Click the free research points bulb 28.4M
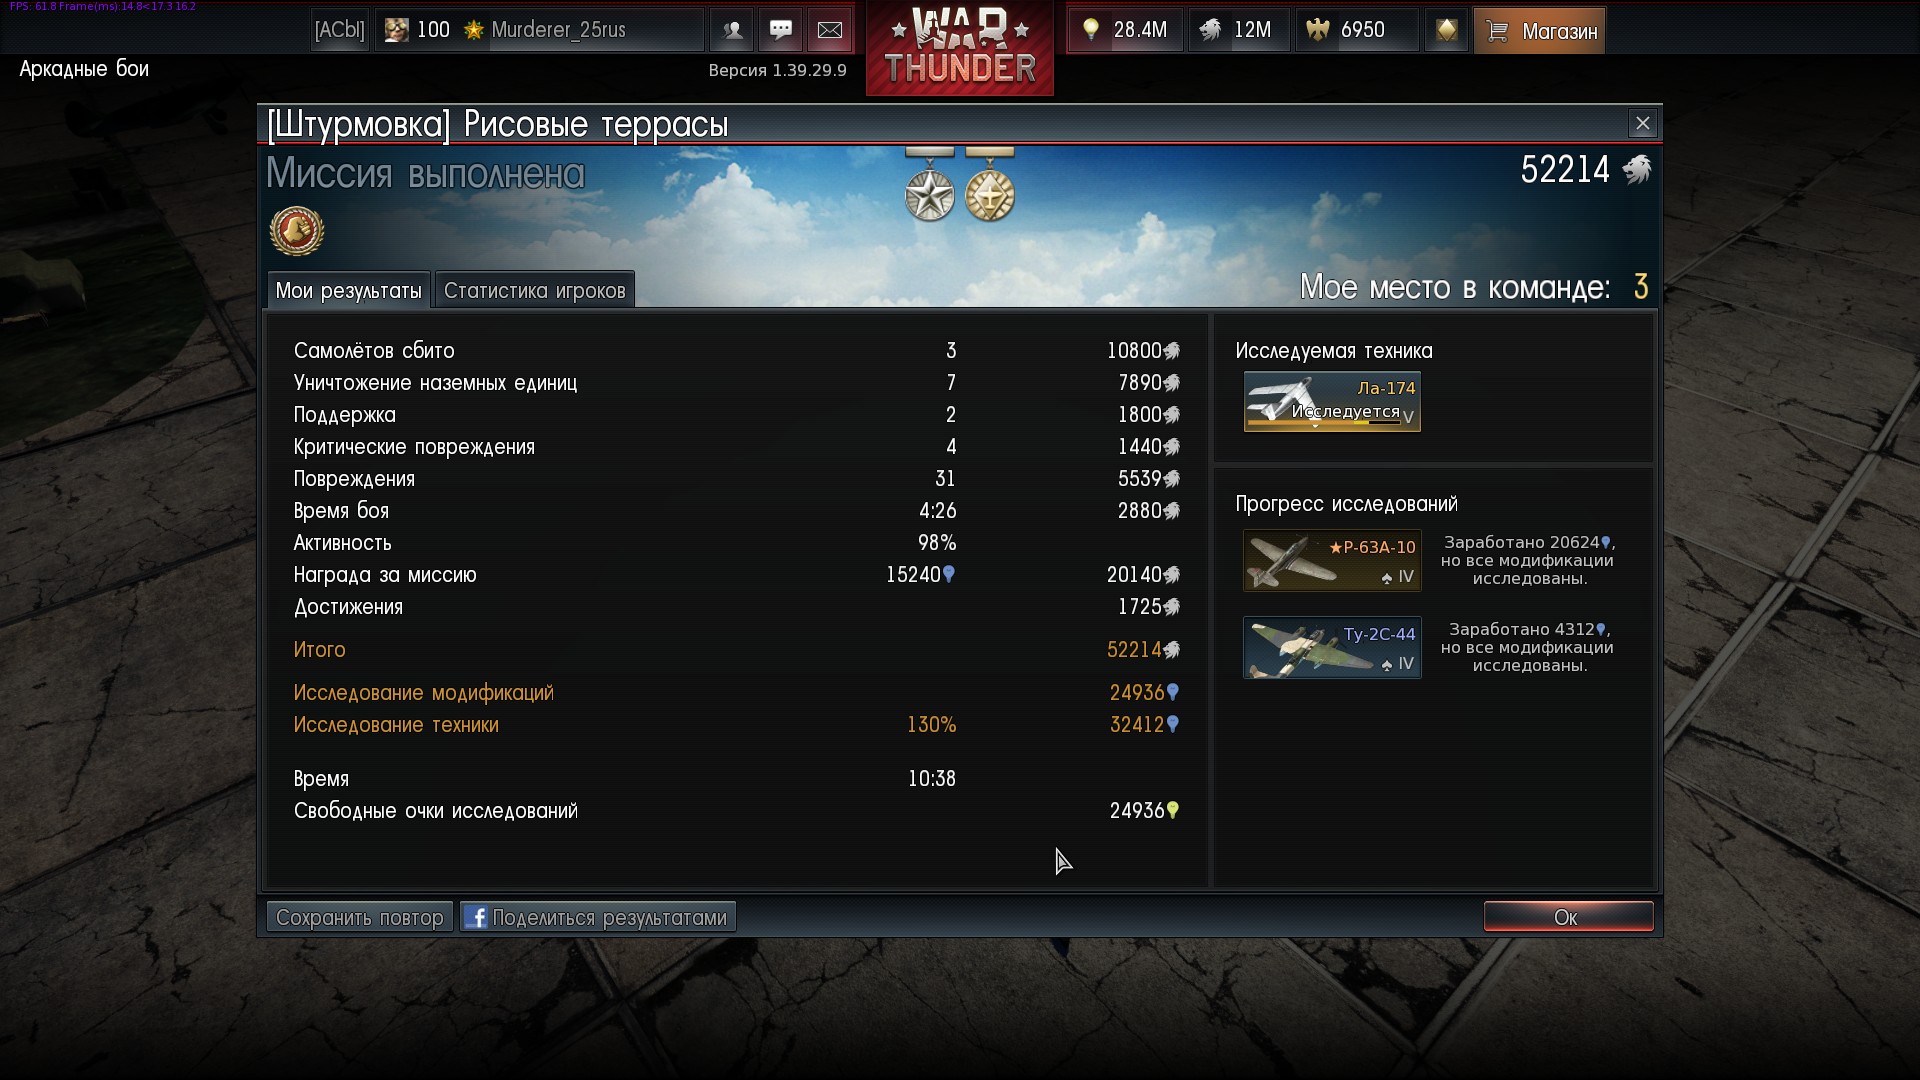Viewport: 1920px width, 1080px height. 1126,30
